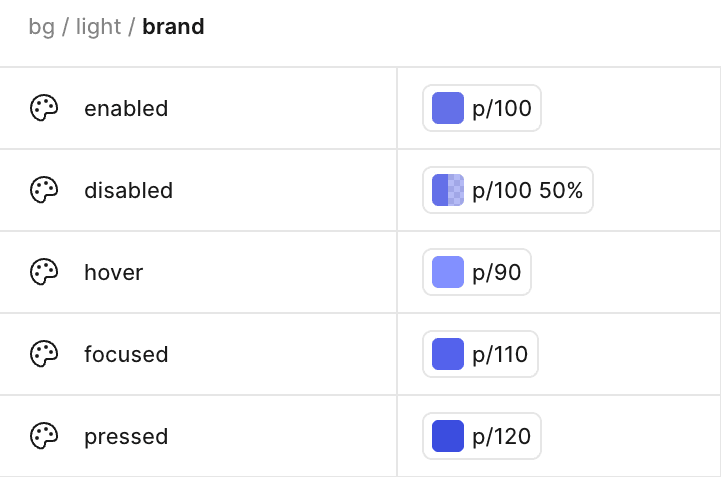This screenshot has width=721, height=477.
Task: Click the palette icon beside focused
Action: [44, 354]
